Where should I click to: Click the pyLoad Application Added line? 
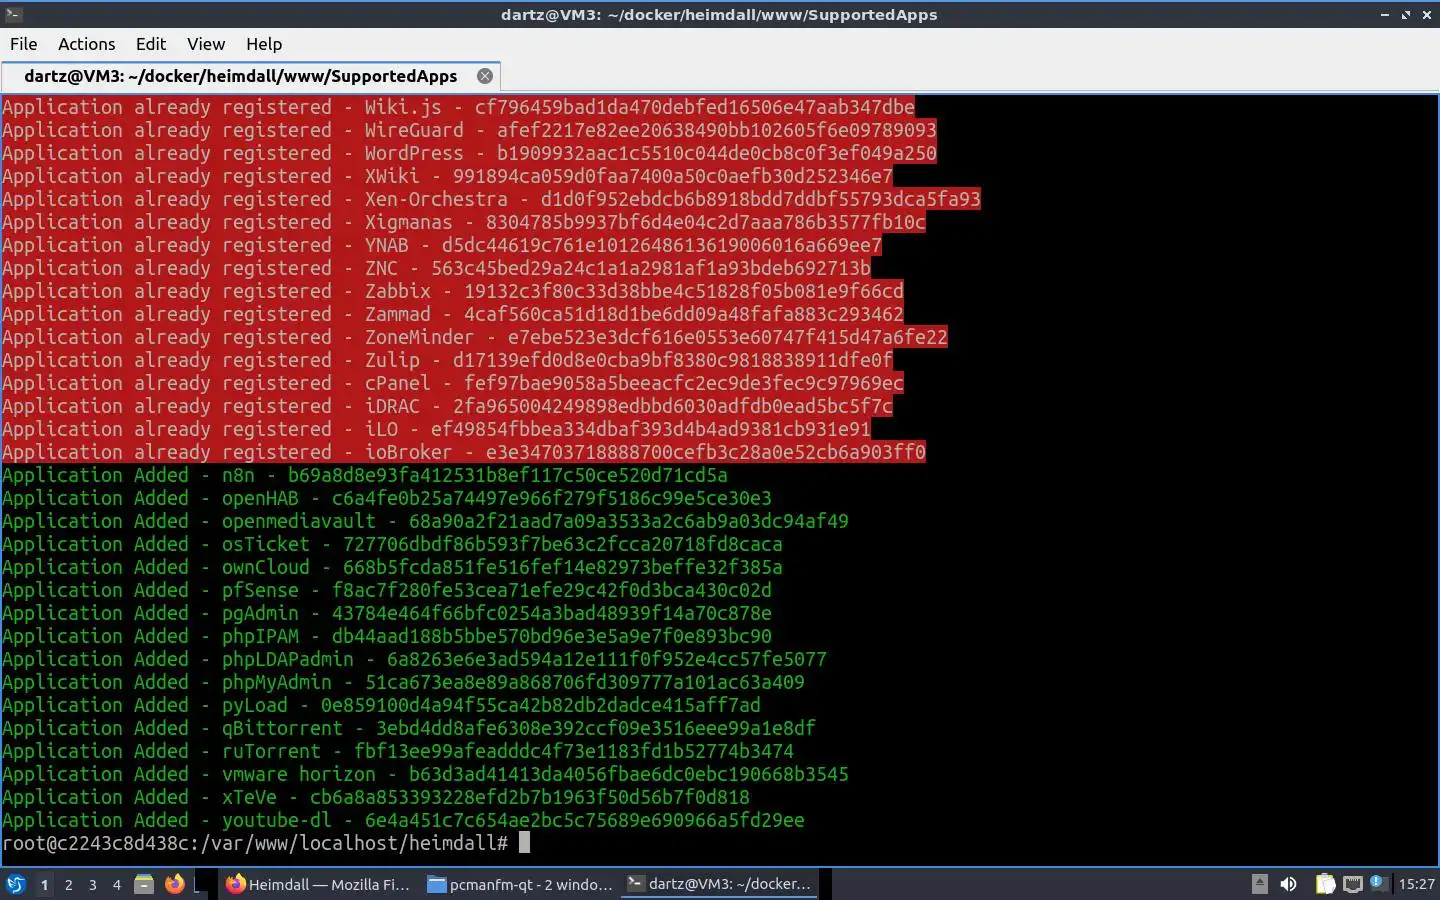pos(381,705)
